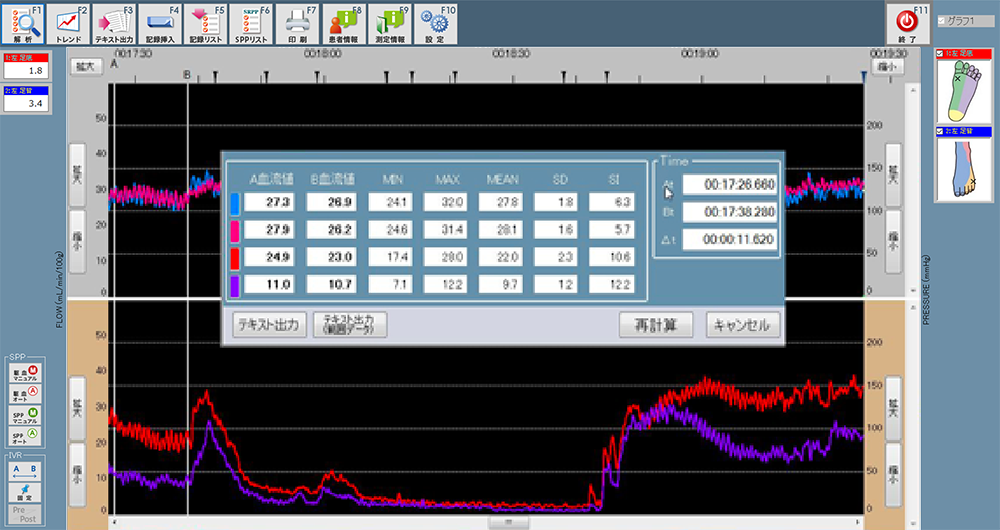
Task: Click the horizontal scrollbar thumb below graph
Action: (508, 522)
